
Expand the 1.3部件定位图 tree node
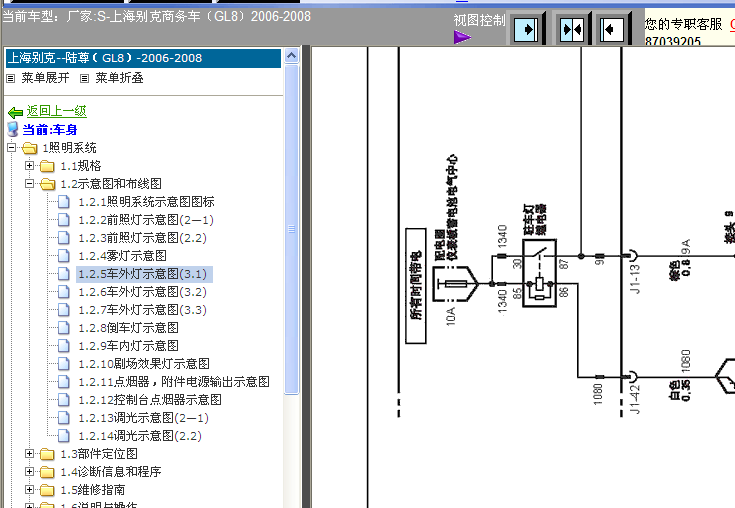[x=30, y=453]
